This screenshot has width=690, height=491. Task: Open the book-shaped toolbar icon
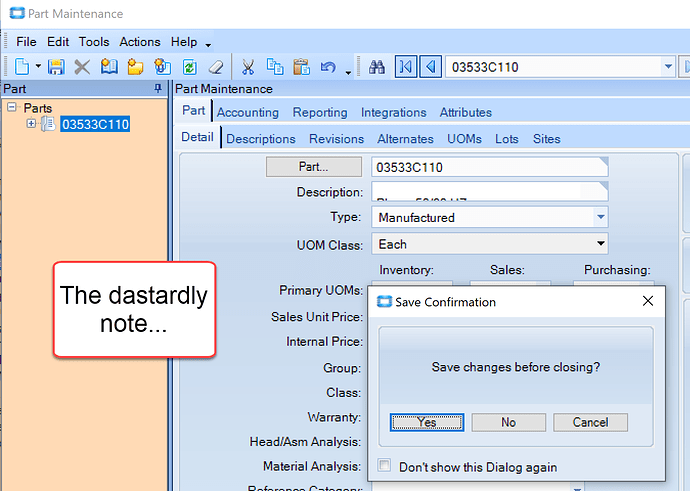click(x=109, y=67)
